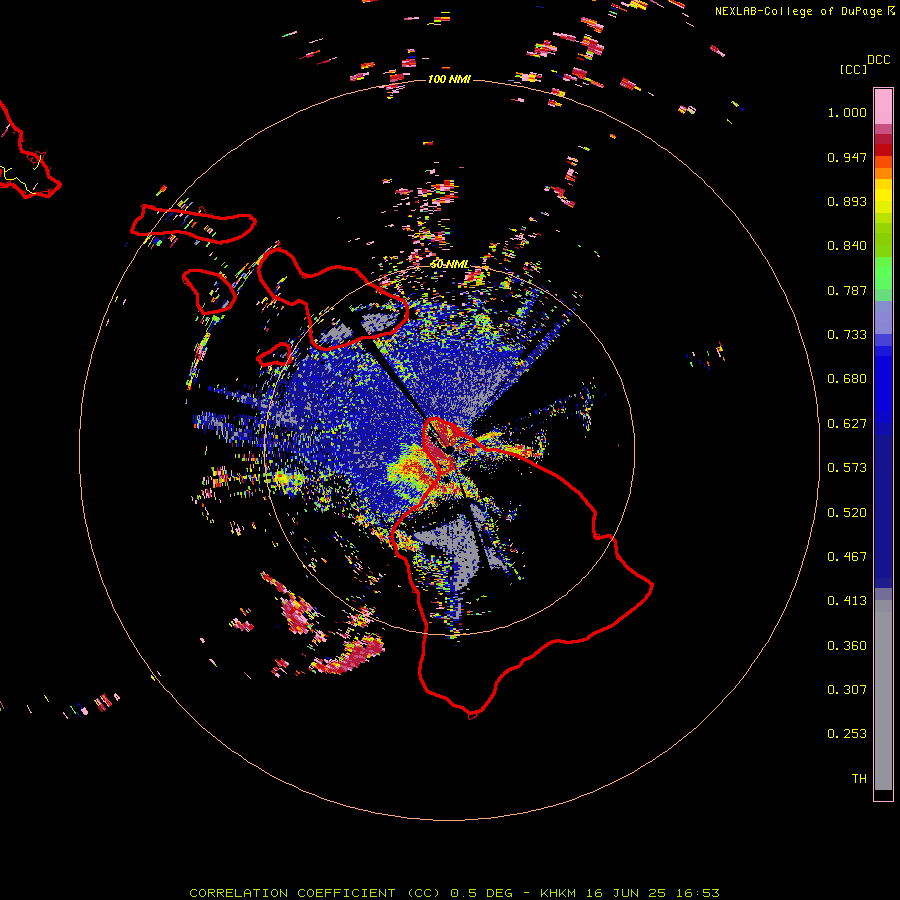
Task: Click the 0.680 legend value
Action: click(847, 379)
